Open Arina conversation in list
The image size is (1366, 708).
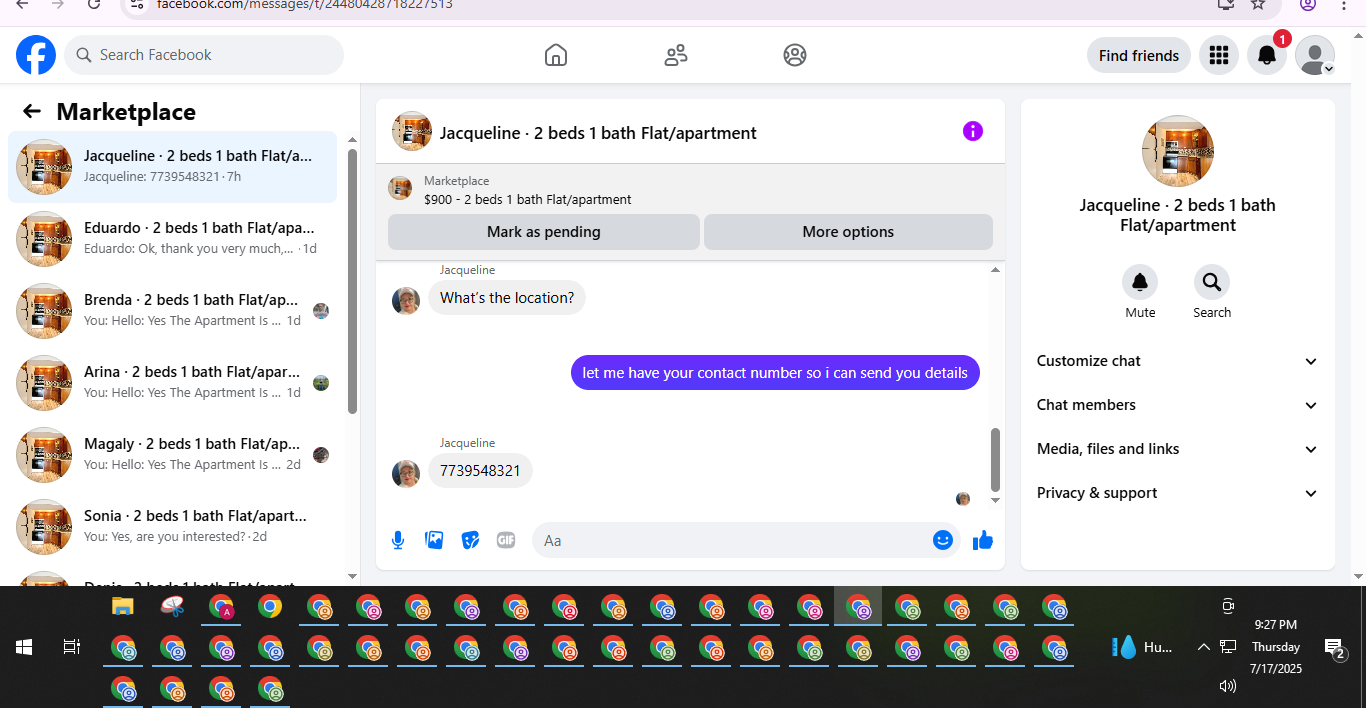click(x=172, y=383)
